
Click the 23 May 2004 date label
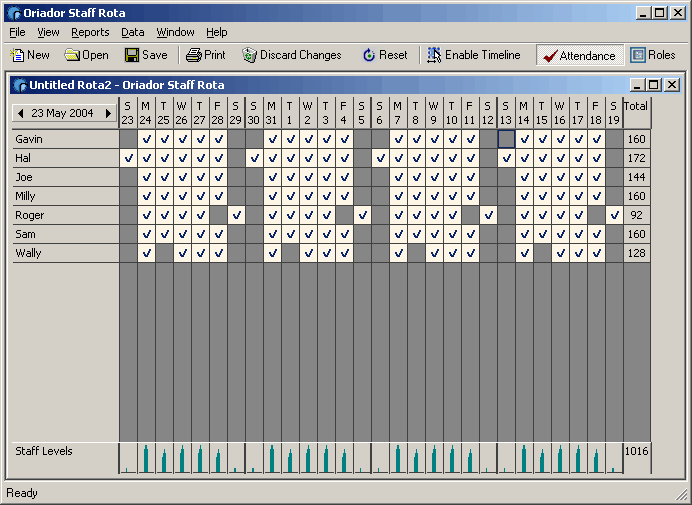click(x=62, y=113)
